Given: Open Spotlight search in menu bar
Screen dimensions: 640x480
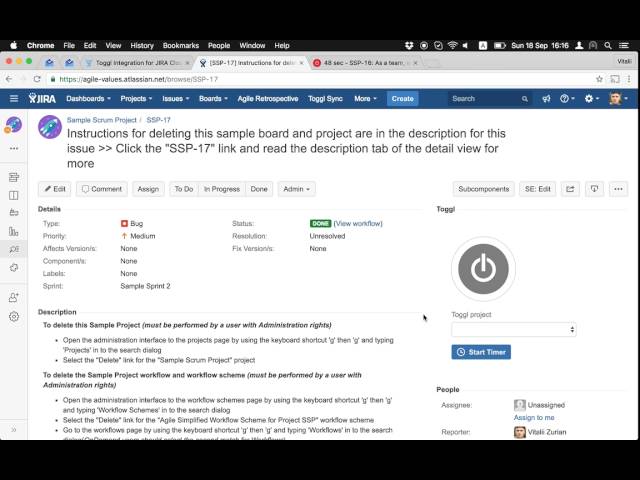Looking at the screenshot, I should (x=608, y=46).
